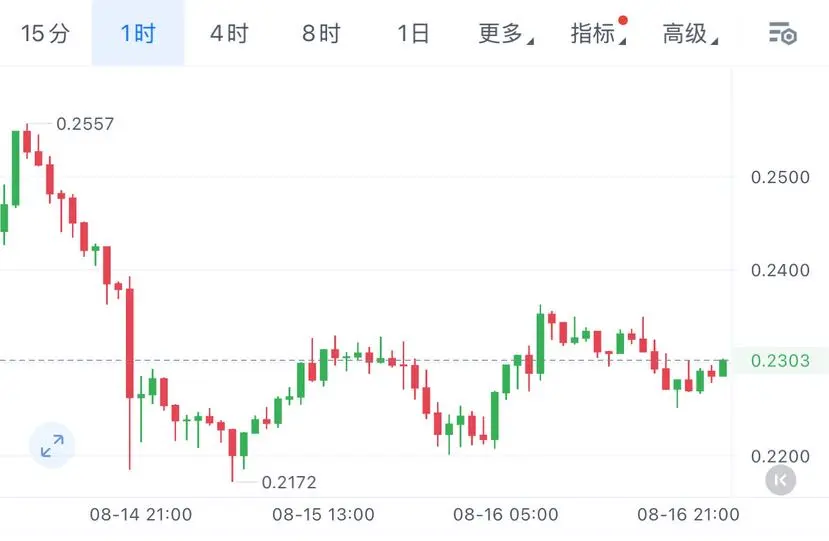The image size is (829, 541).
Task: Select the 1时 timeframe tab
Action: pos(138,33)
